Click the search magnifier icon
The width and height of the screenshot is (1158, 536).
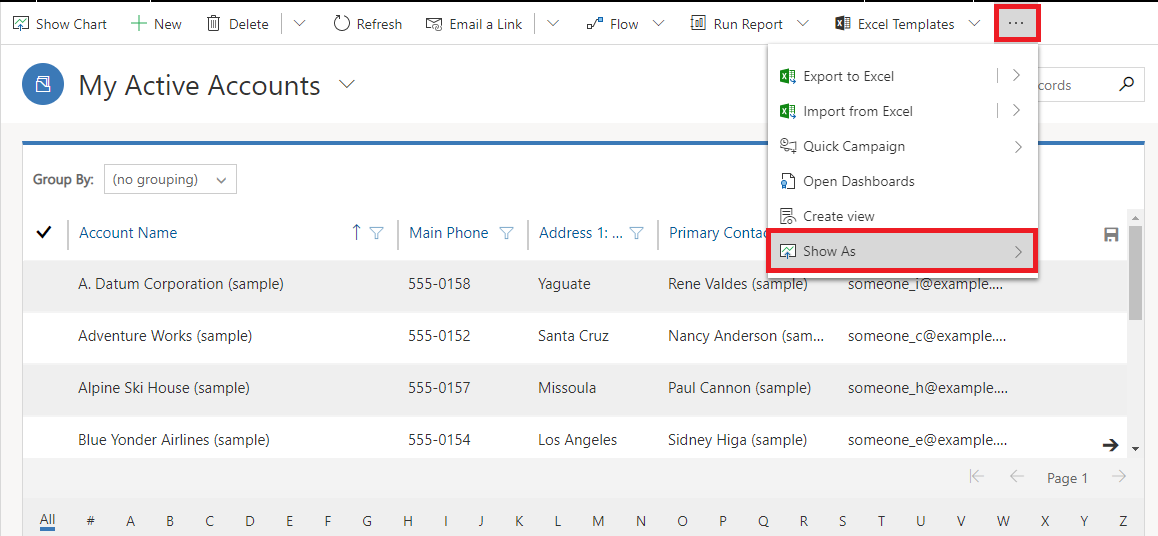(1126, 84)
